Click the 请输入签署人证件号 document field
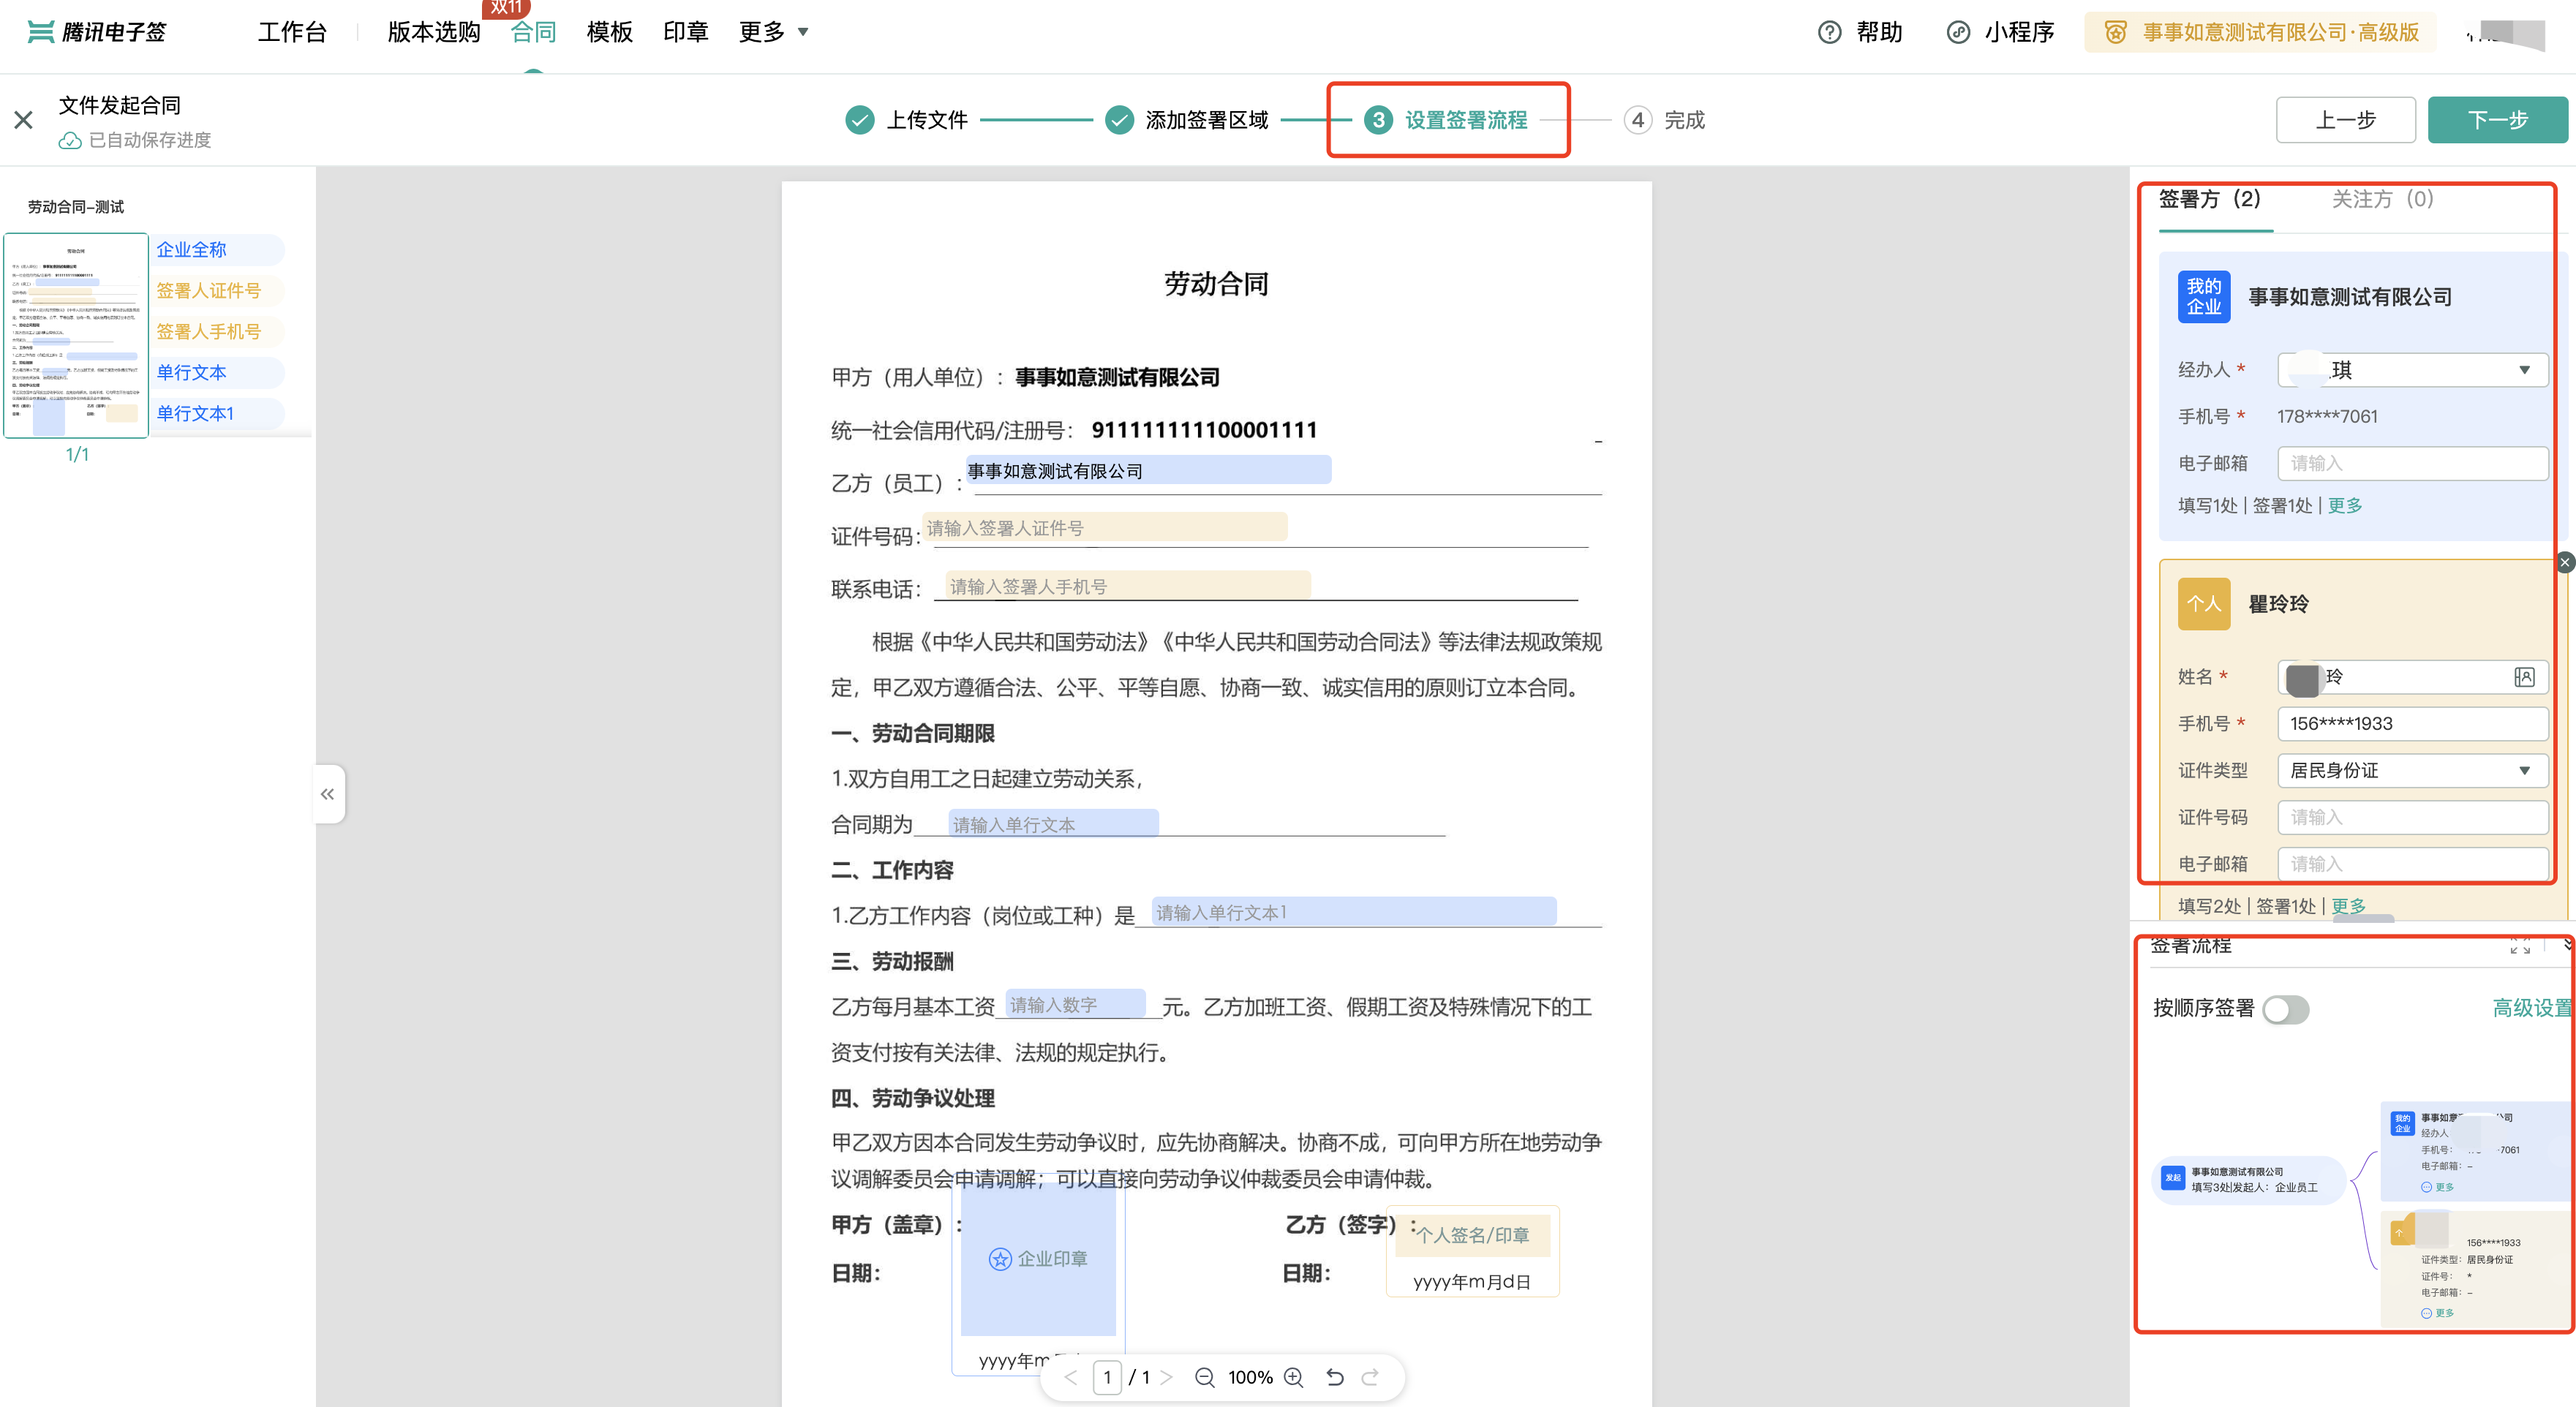2576x1407 pixels. pos(1104,528)
